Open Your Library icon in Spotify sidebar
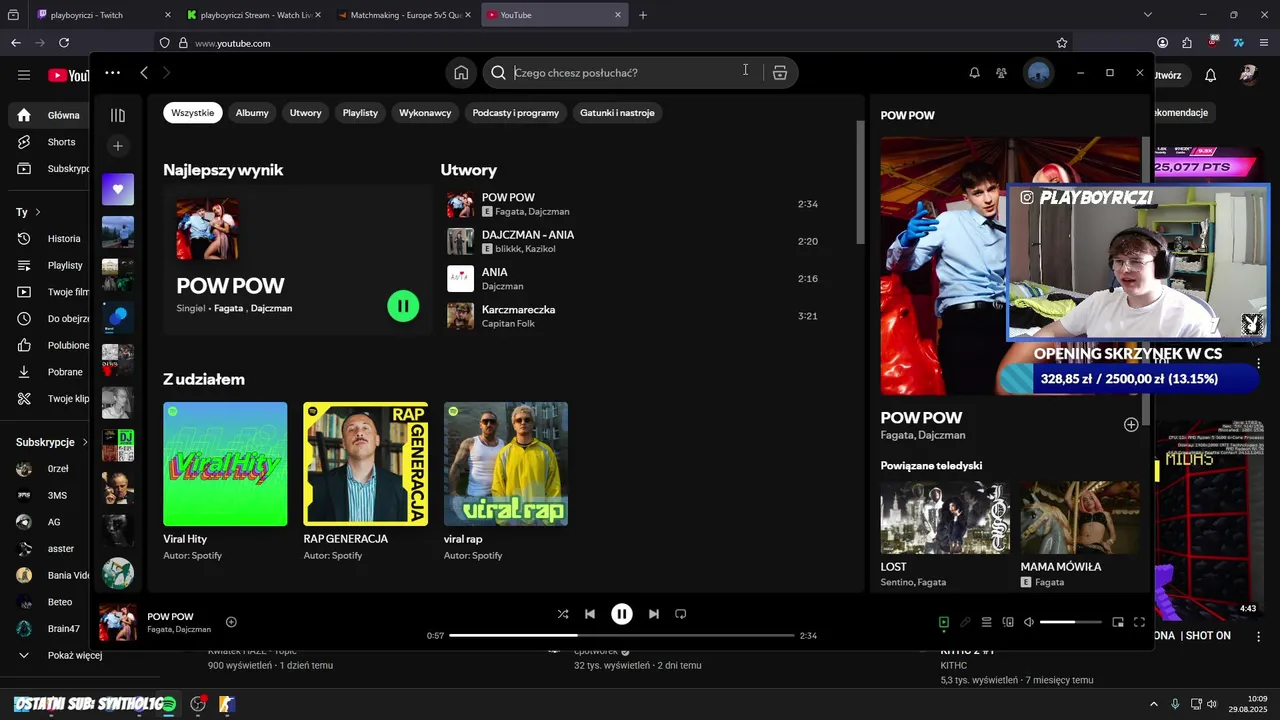The image size is (1280, 720). (x=118, y=115)
